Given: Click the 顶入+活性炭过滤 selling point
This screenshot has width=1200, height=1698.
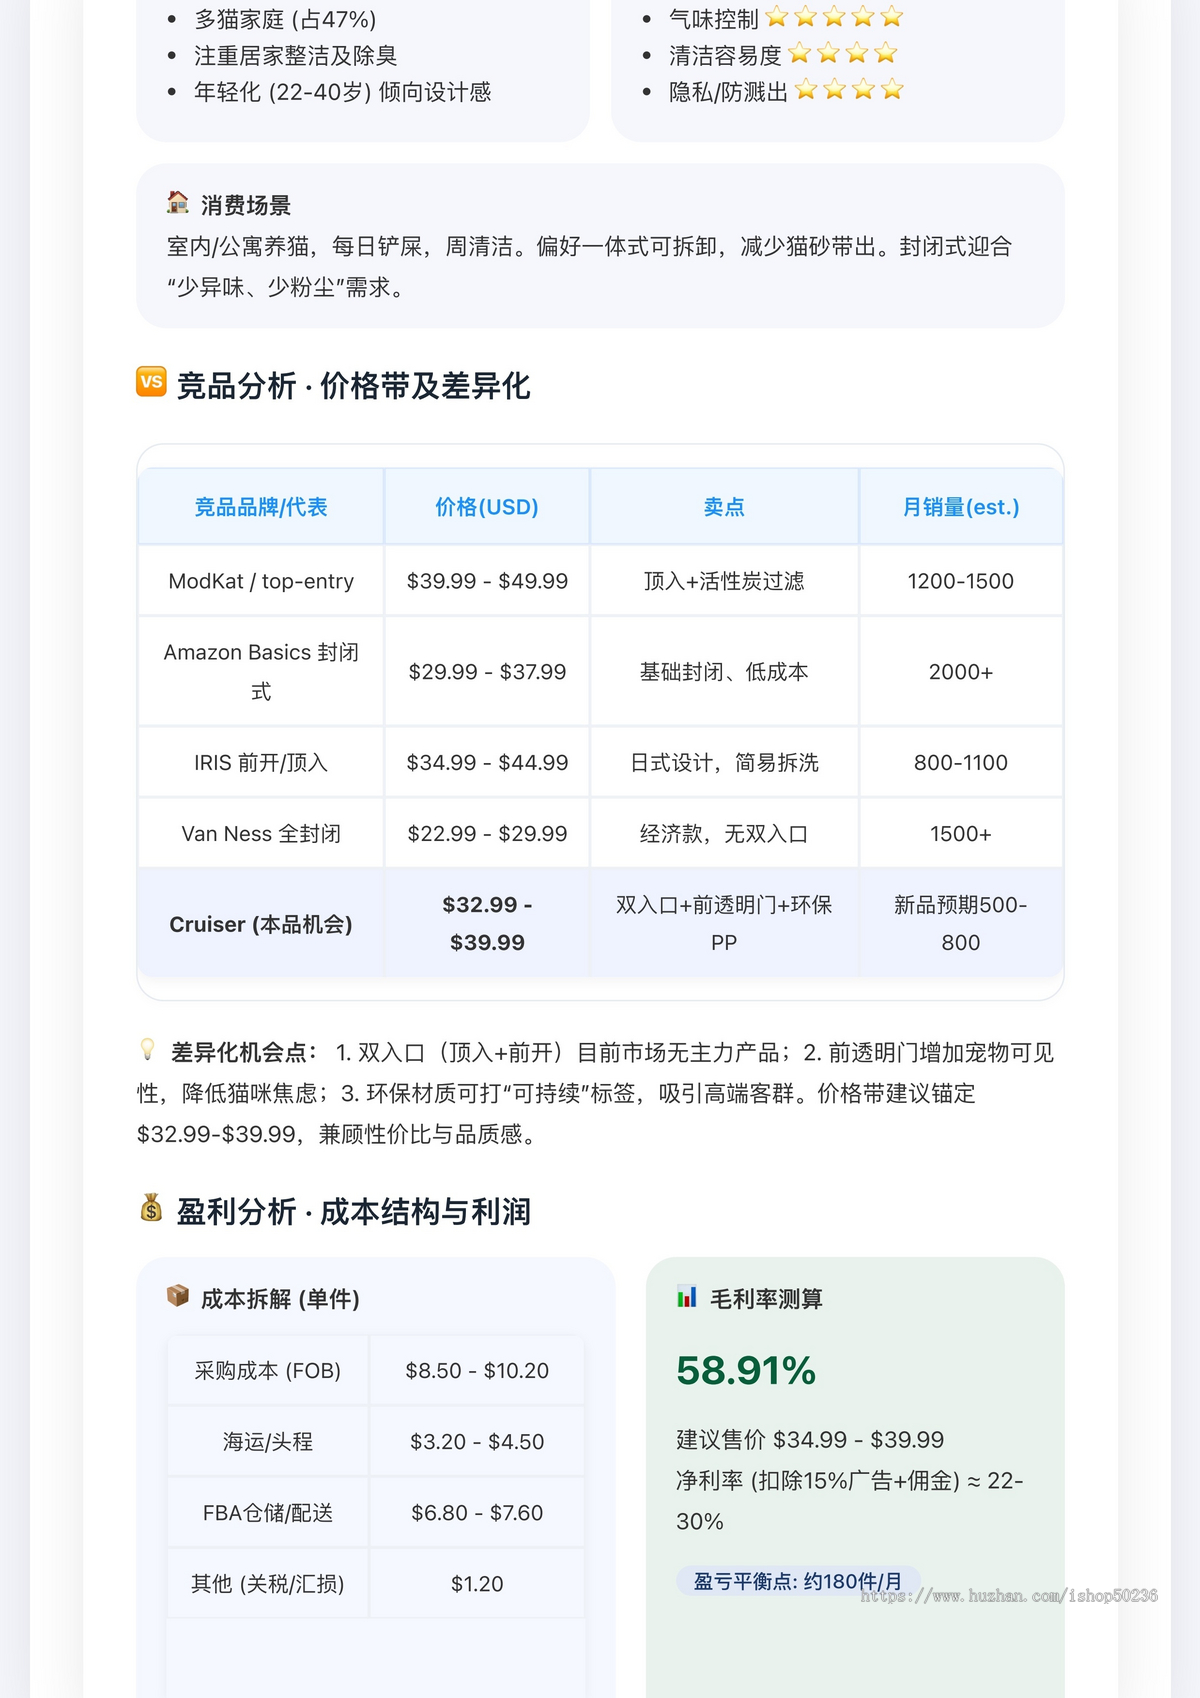Looking at the screenshot, I should tap(724, 581).
